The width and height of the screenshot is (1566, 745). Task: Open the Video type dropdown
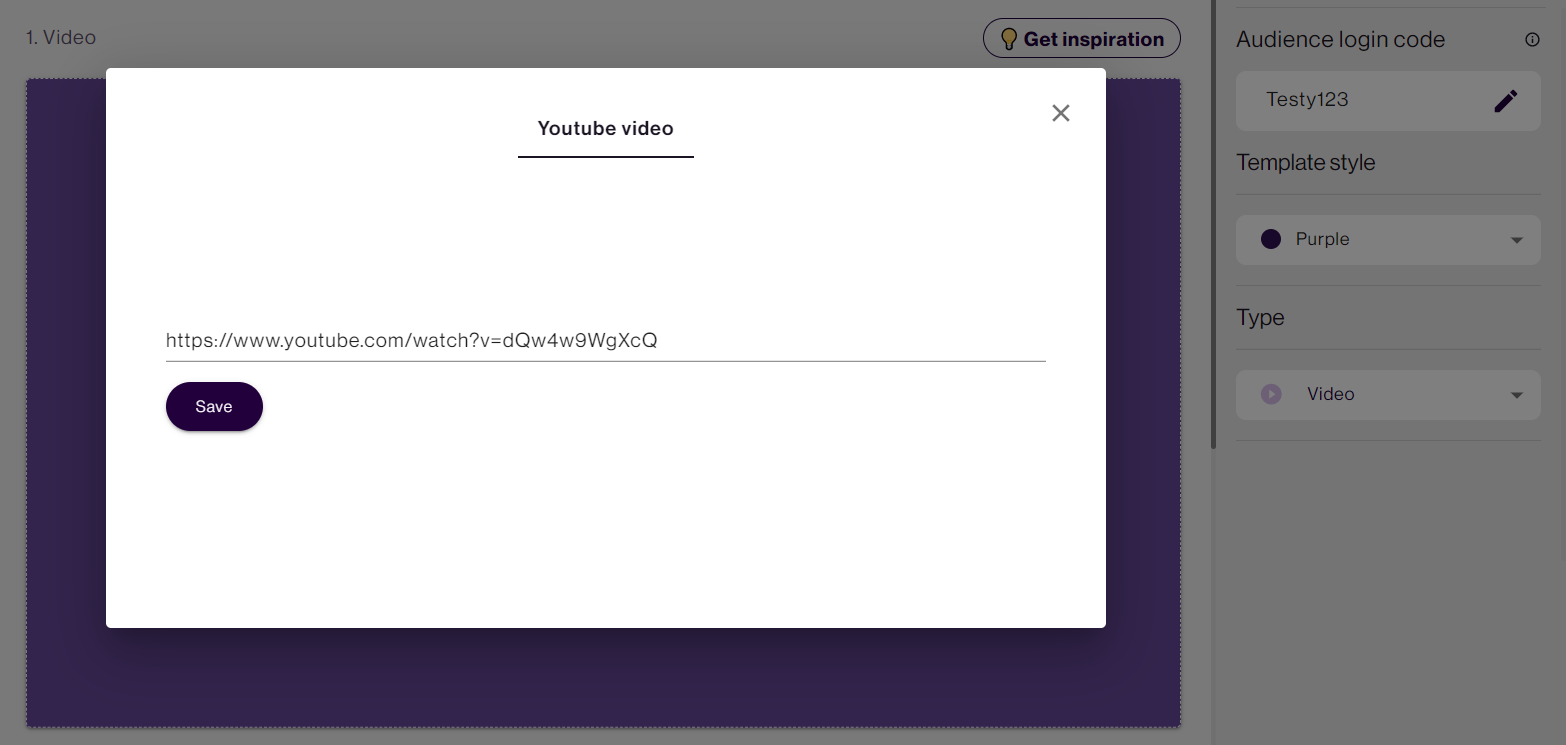[x=1388, y=394]
